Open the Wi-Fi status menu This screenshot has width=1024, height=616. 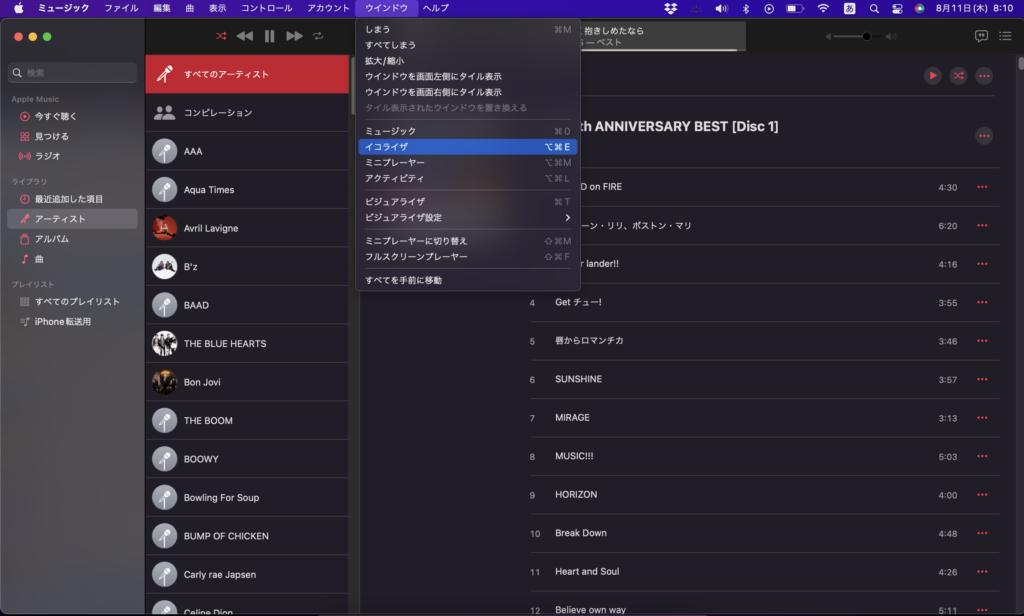click(823, 8)
